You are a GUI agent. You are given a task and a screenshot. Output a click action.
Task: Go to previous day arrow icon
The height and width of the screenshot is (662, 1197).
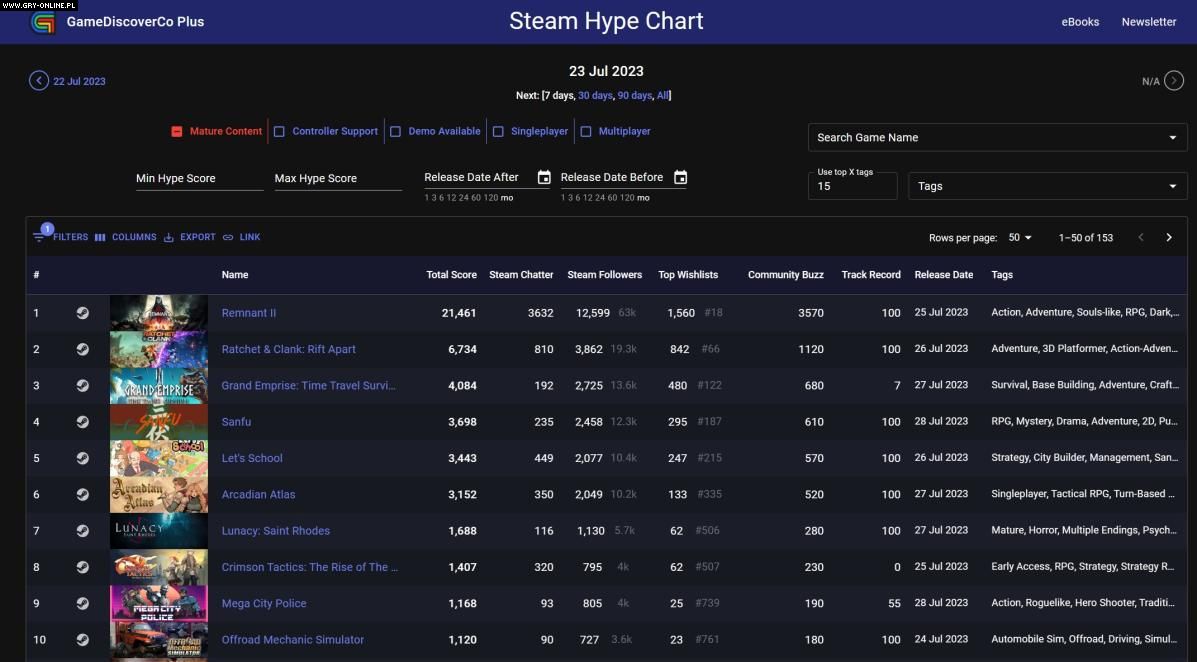(x=39, y=81)
